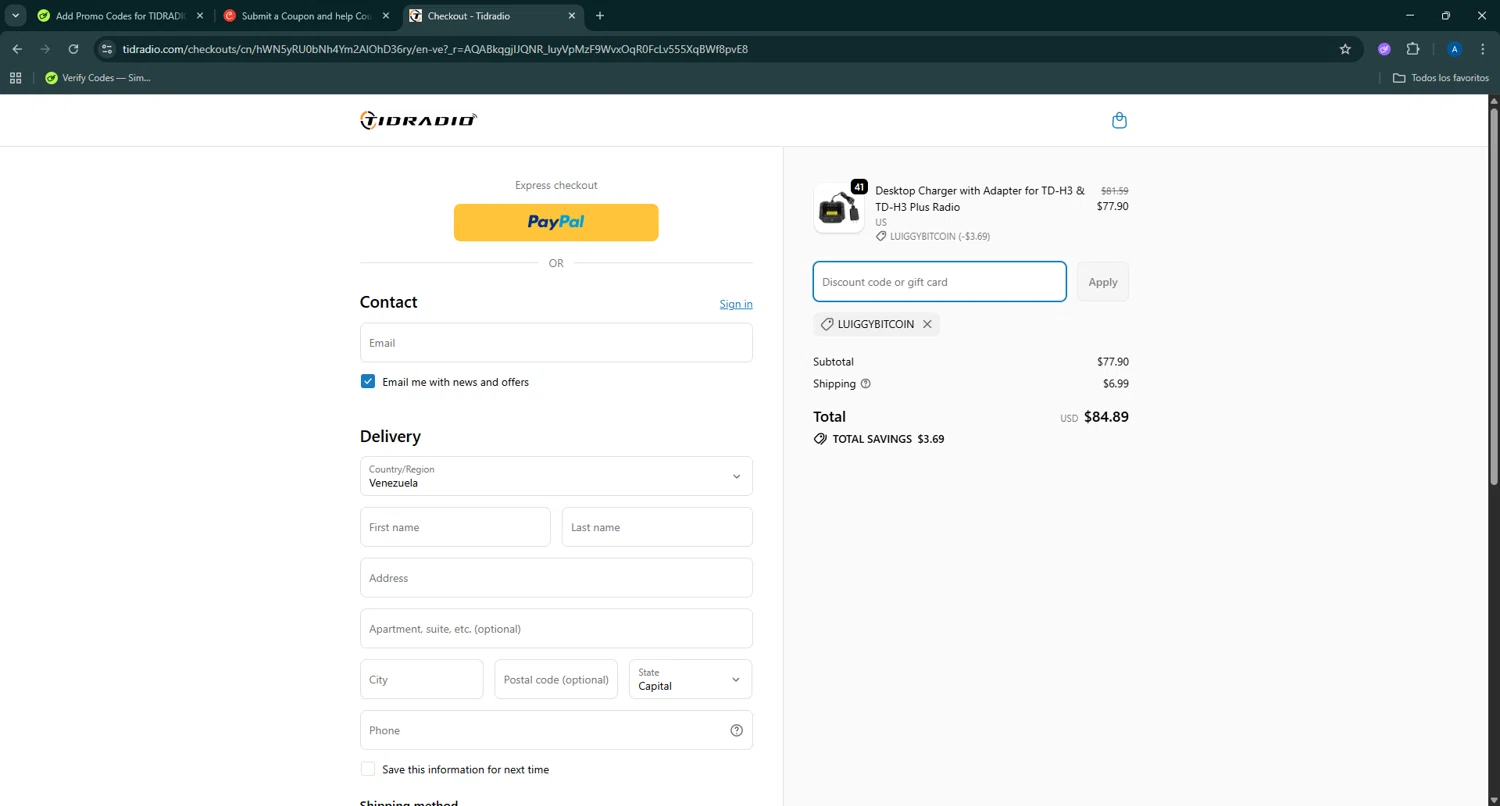
Task: Click the Sign in link
Action: (736, 304)
